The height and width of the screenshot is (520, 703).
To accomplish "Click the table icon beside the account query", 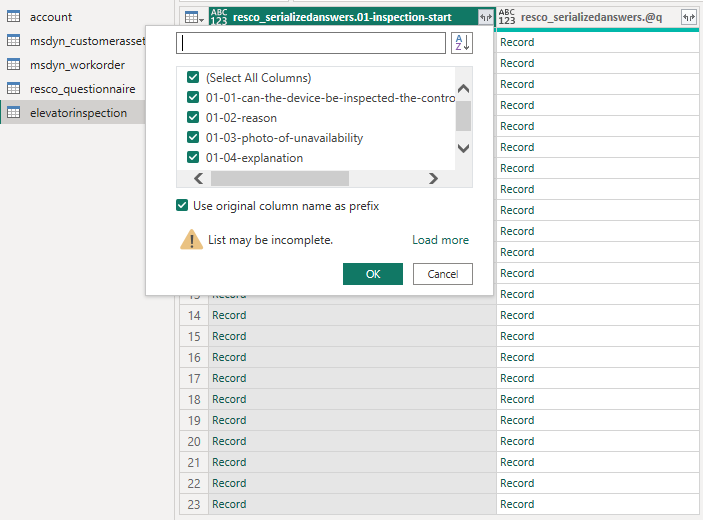I will (x=14, y=17).
